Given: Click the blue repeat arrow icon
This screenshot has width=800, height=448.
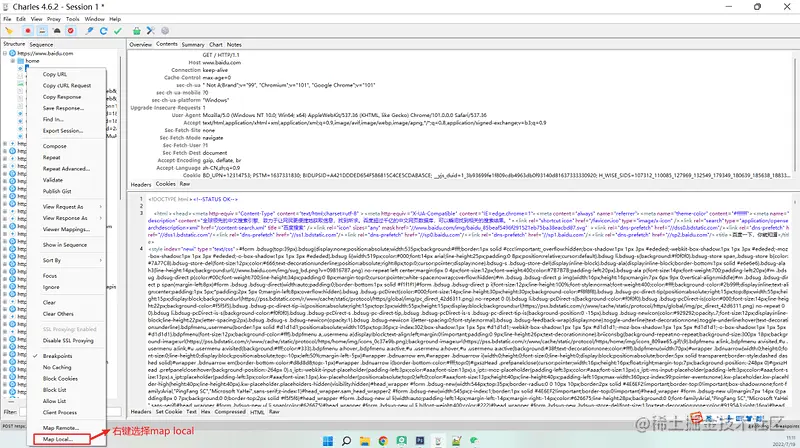Looking at the screenshot, I should pyautogui.click(x=104, y=31).
